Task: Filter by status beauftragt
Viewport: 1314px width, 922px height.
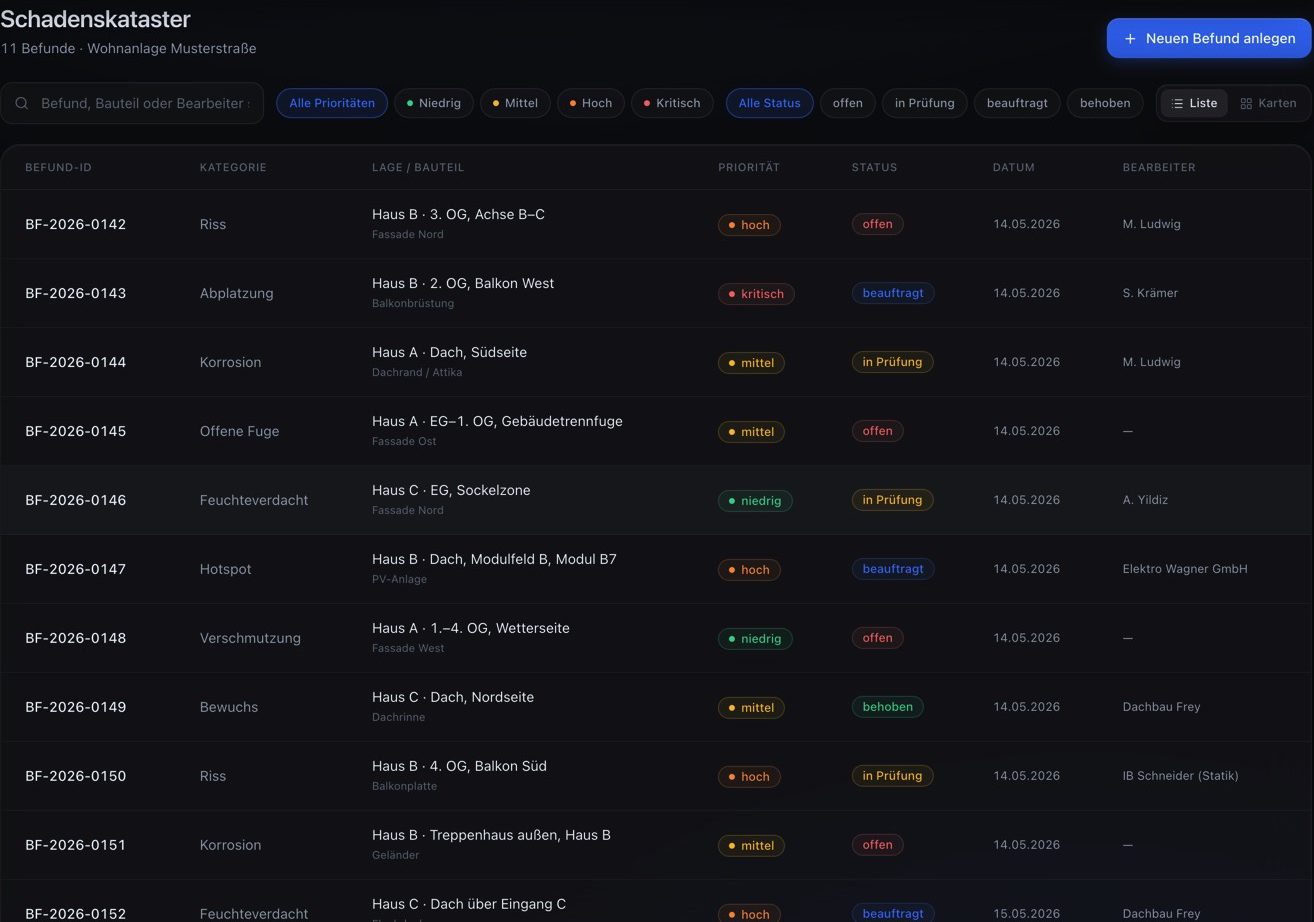Action: pos(1017,103)
